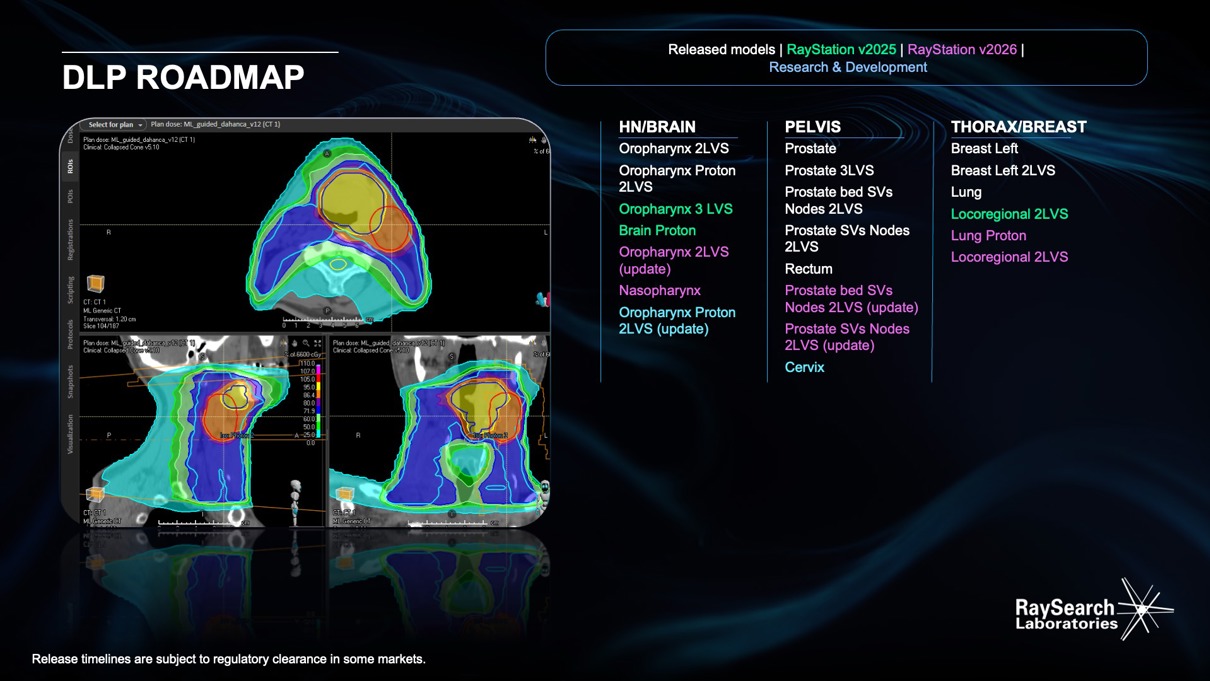Click the yellow swatch in the dose legend
Screen dimensions: 1210x681
point(318,386)
